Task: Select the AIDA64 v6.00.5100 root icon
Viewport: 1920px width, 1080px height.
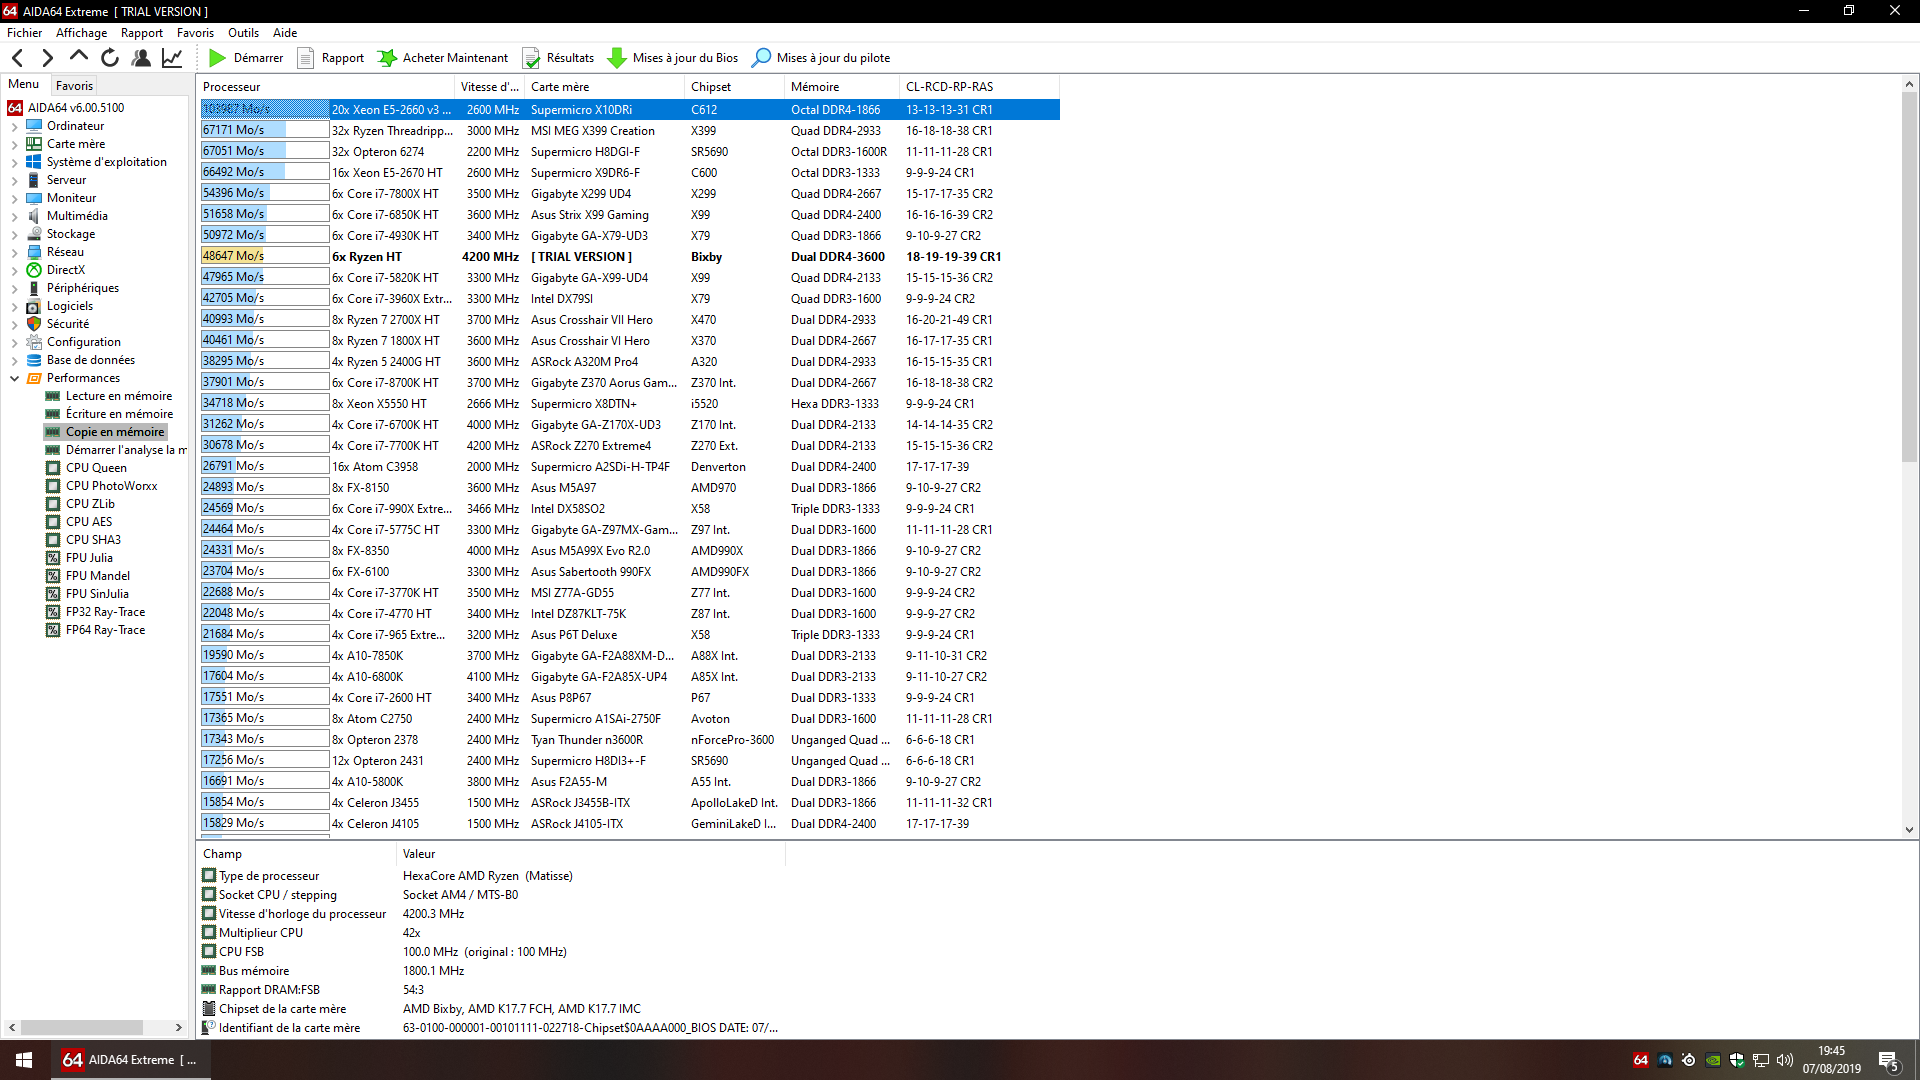Action: click(x=15, y=108)
